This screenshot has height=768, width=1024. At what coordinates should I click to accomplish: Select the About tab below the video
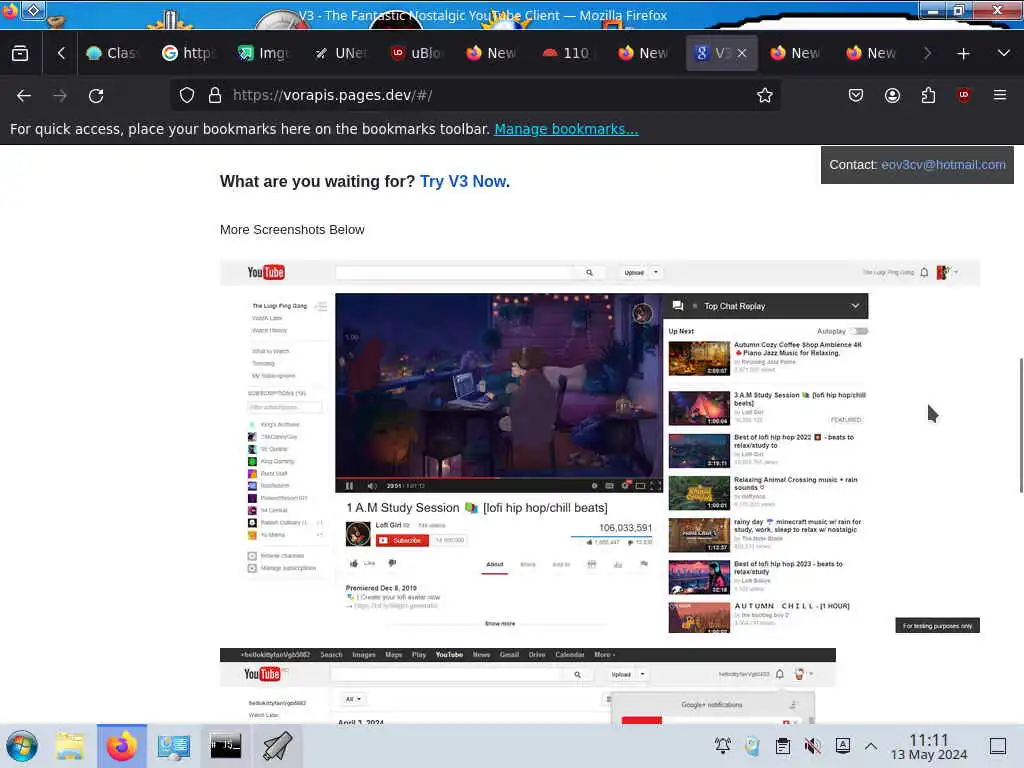pos(494,564)
